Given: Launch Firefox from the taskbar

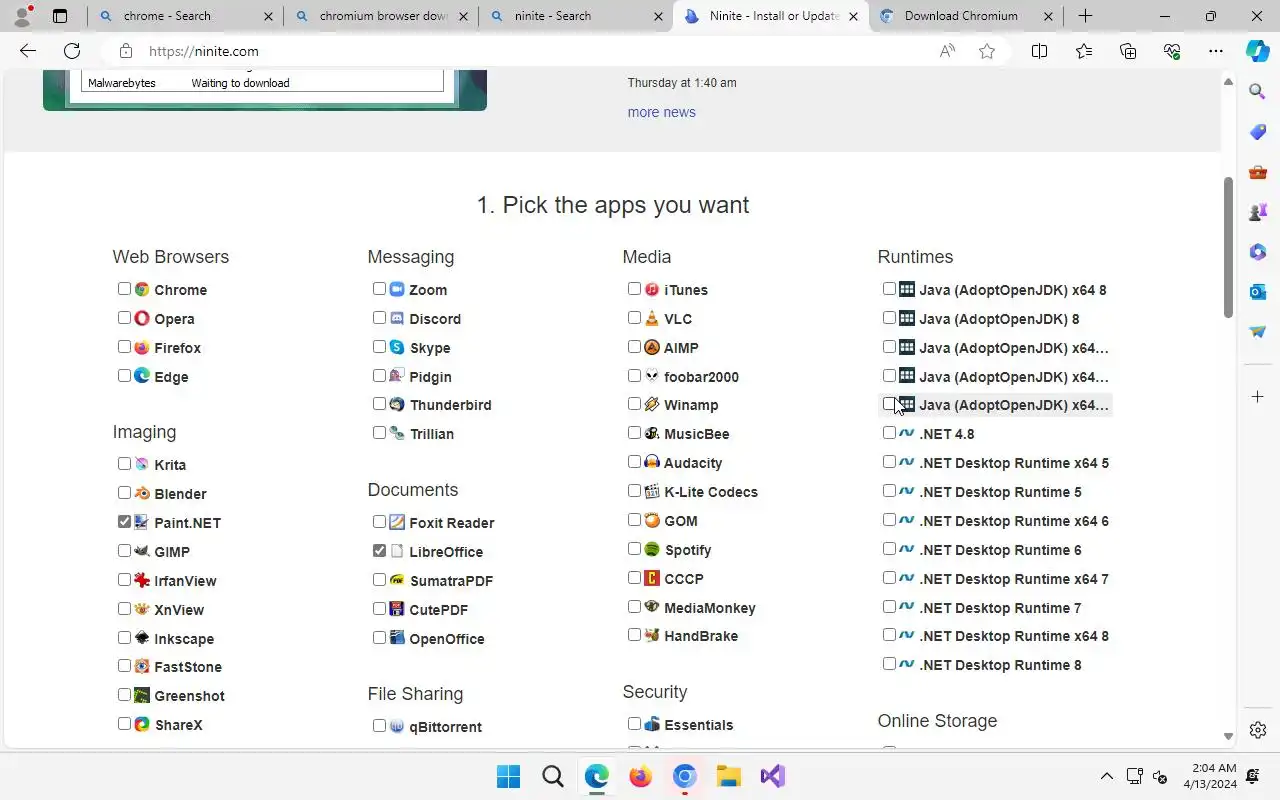Looking at the screenshot, I should [640, 776].
